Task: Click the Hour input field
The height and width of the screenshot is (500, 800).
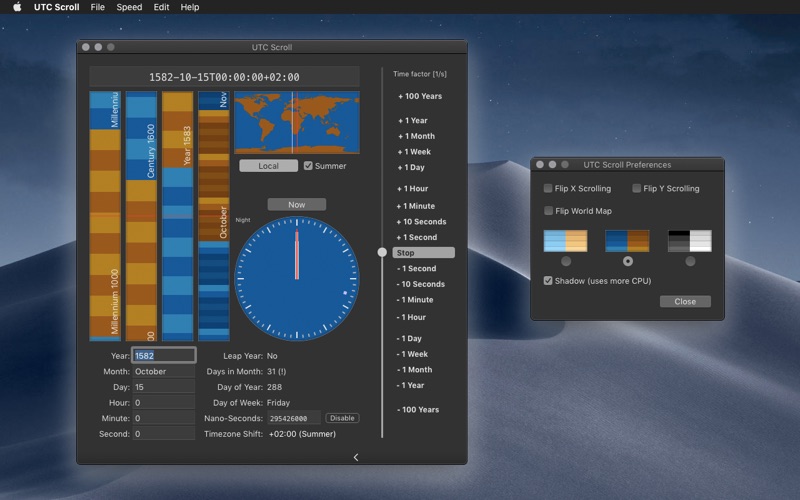Action: [x=164, y=403]
